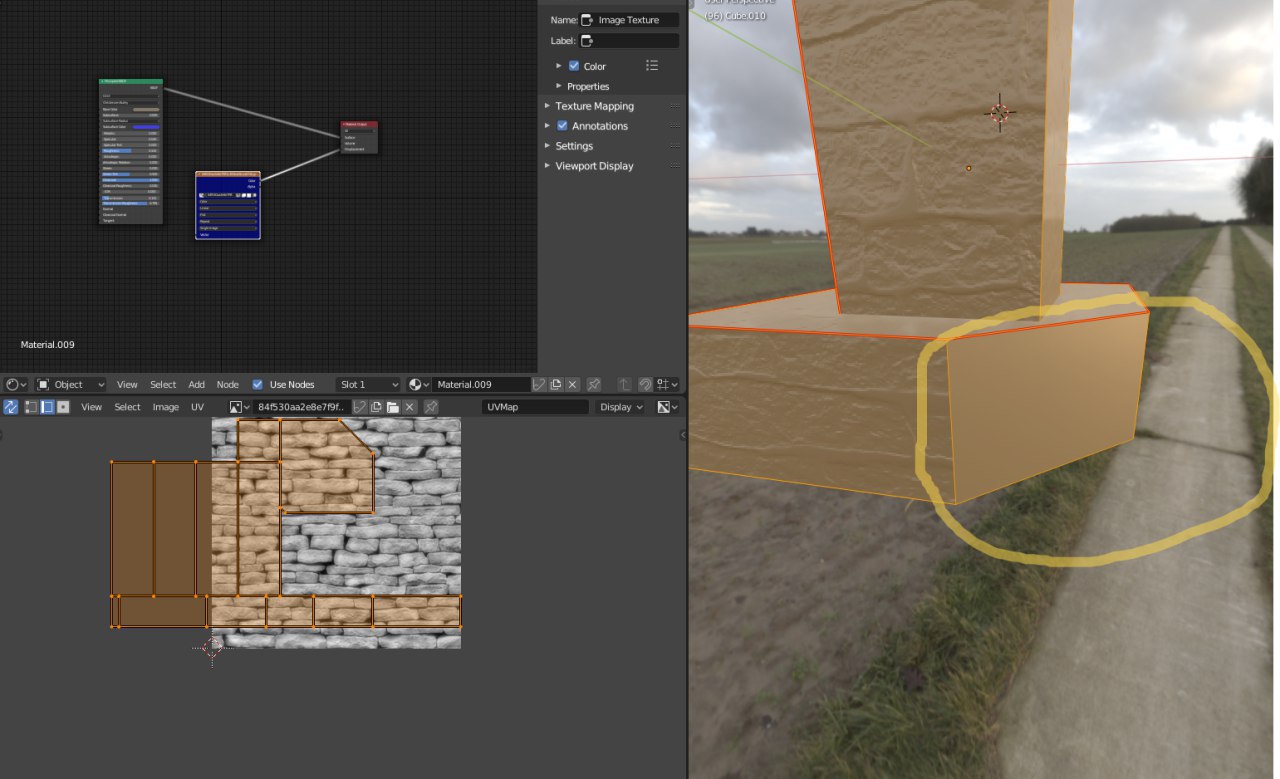Open the Color presets list icon
This screenshot has height=779, width=1280.
(x=652, y=66)
